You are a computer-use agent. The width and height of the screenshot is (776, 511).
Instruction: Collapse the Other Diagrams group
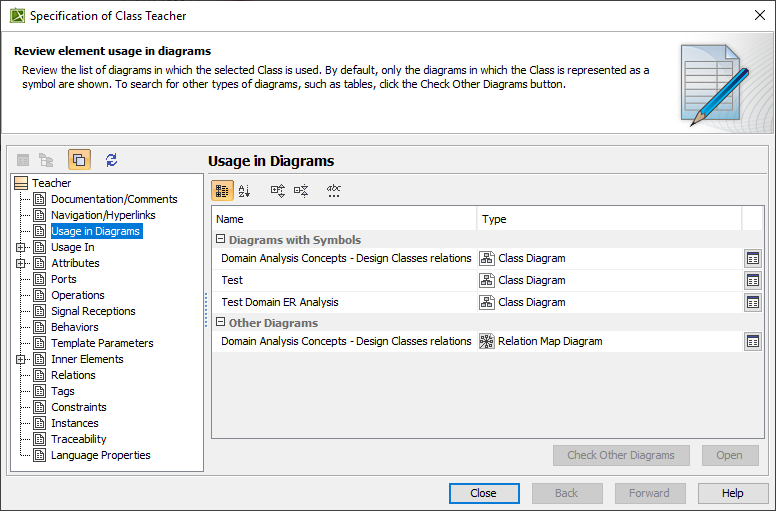(220, 323)
